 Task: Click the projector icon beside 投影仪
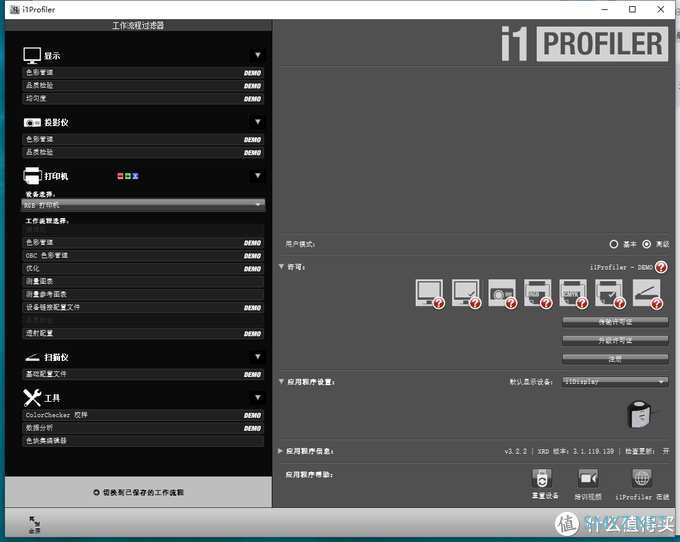pos(32,123)
